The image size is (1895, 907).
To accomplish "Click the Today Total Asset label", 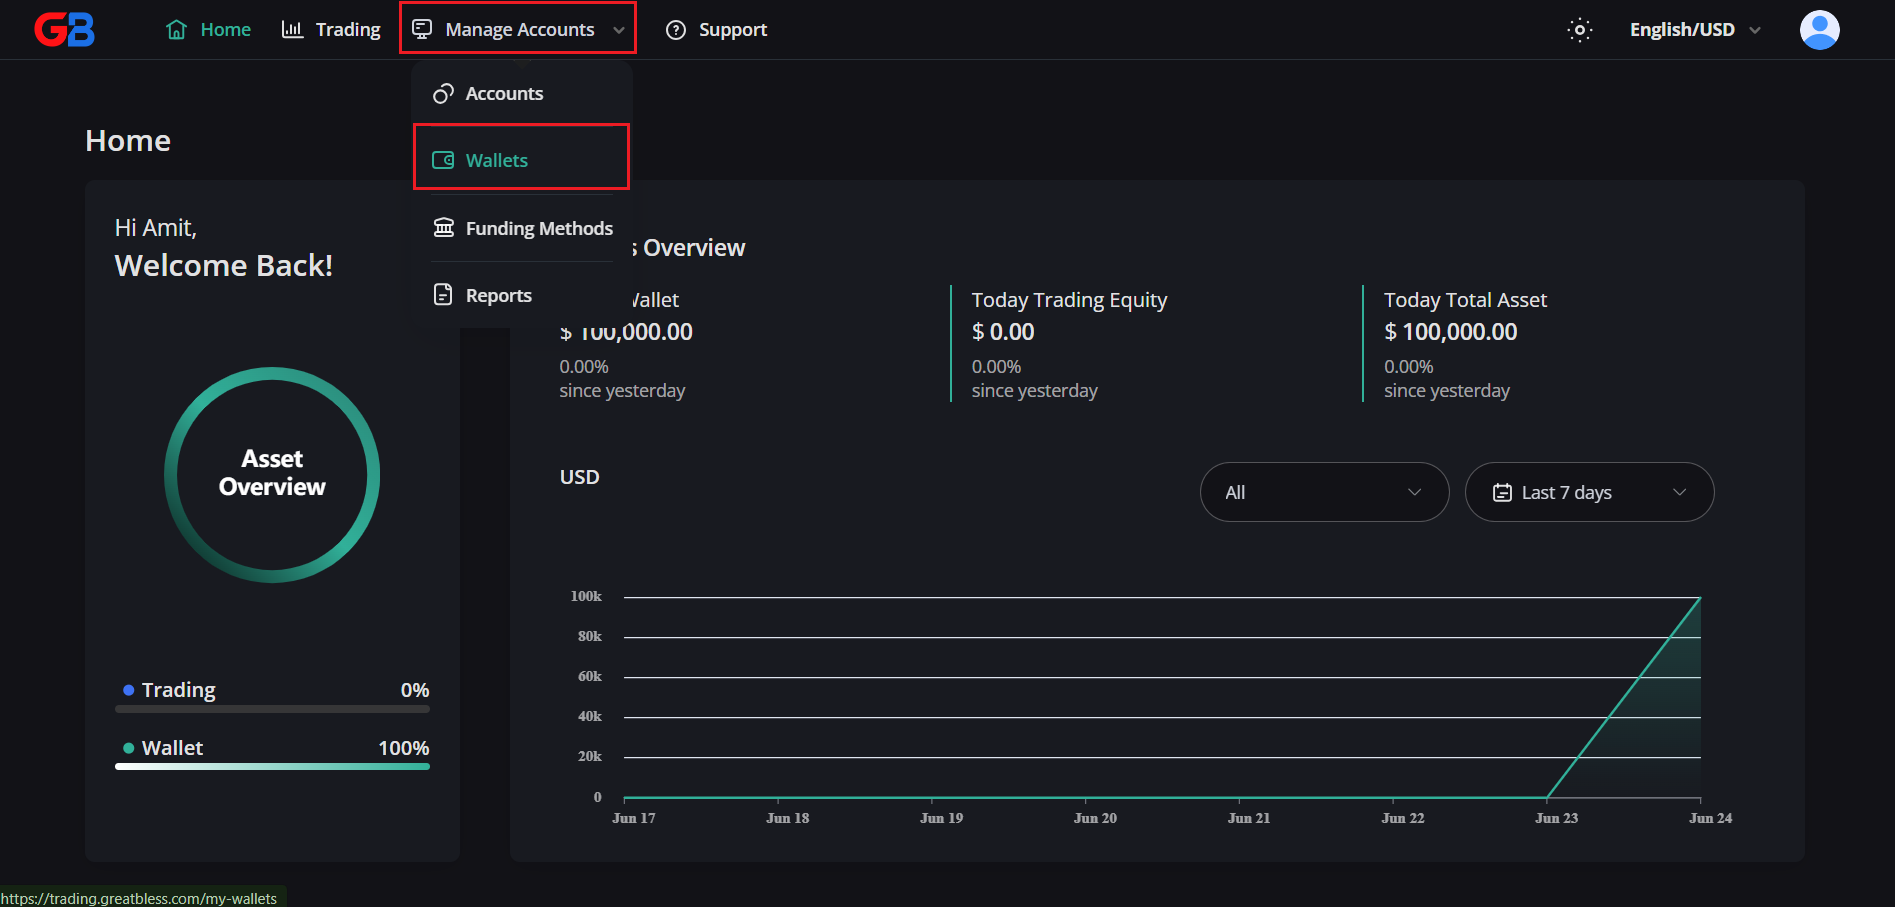I will [x=1465, y=300].
